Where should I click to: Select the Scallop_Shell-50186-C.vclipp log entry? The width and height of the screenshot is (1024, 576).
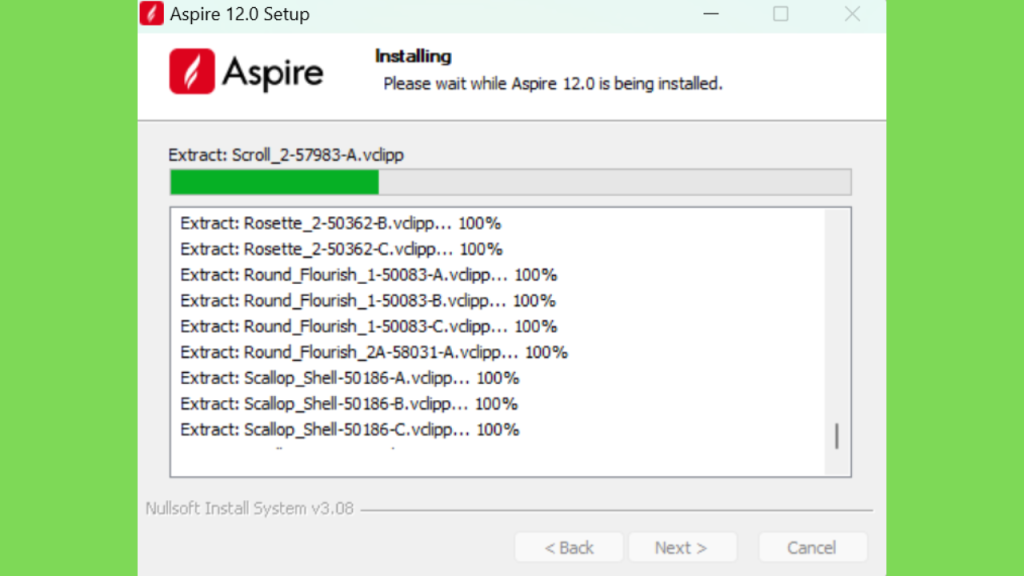pos(349,431)
